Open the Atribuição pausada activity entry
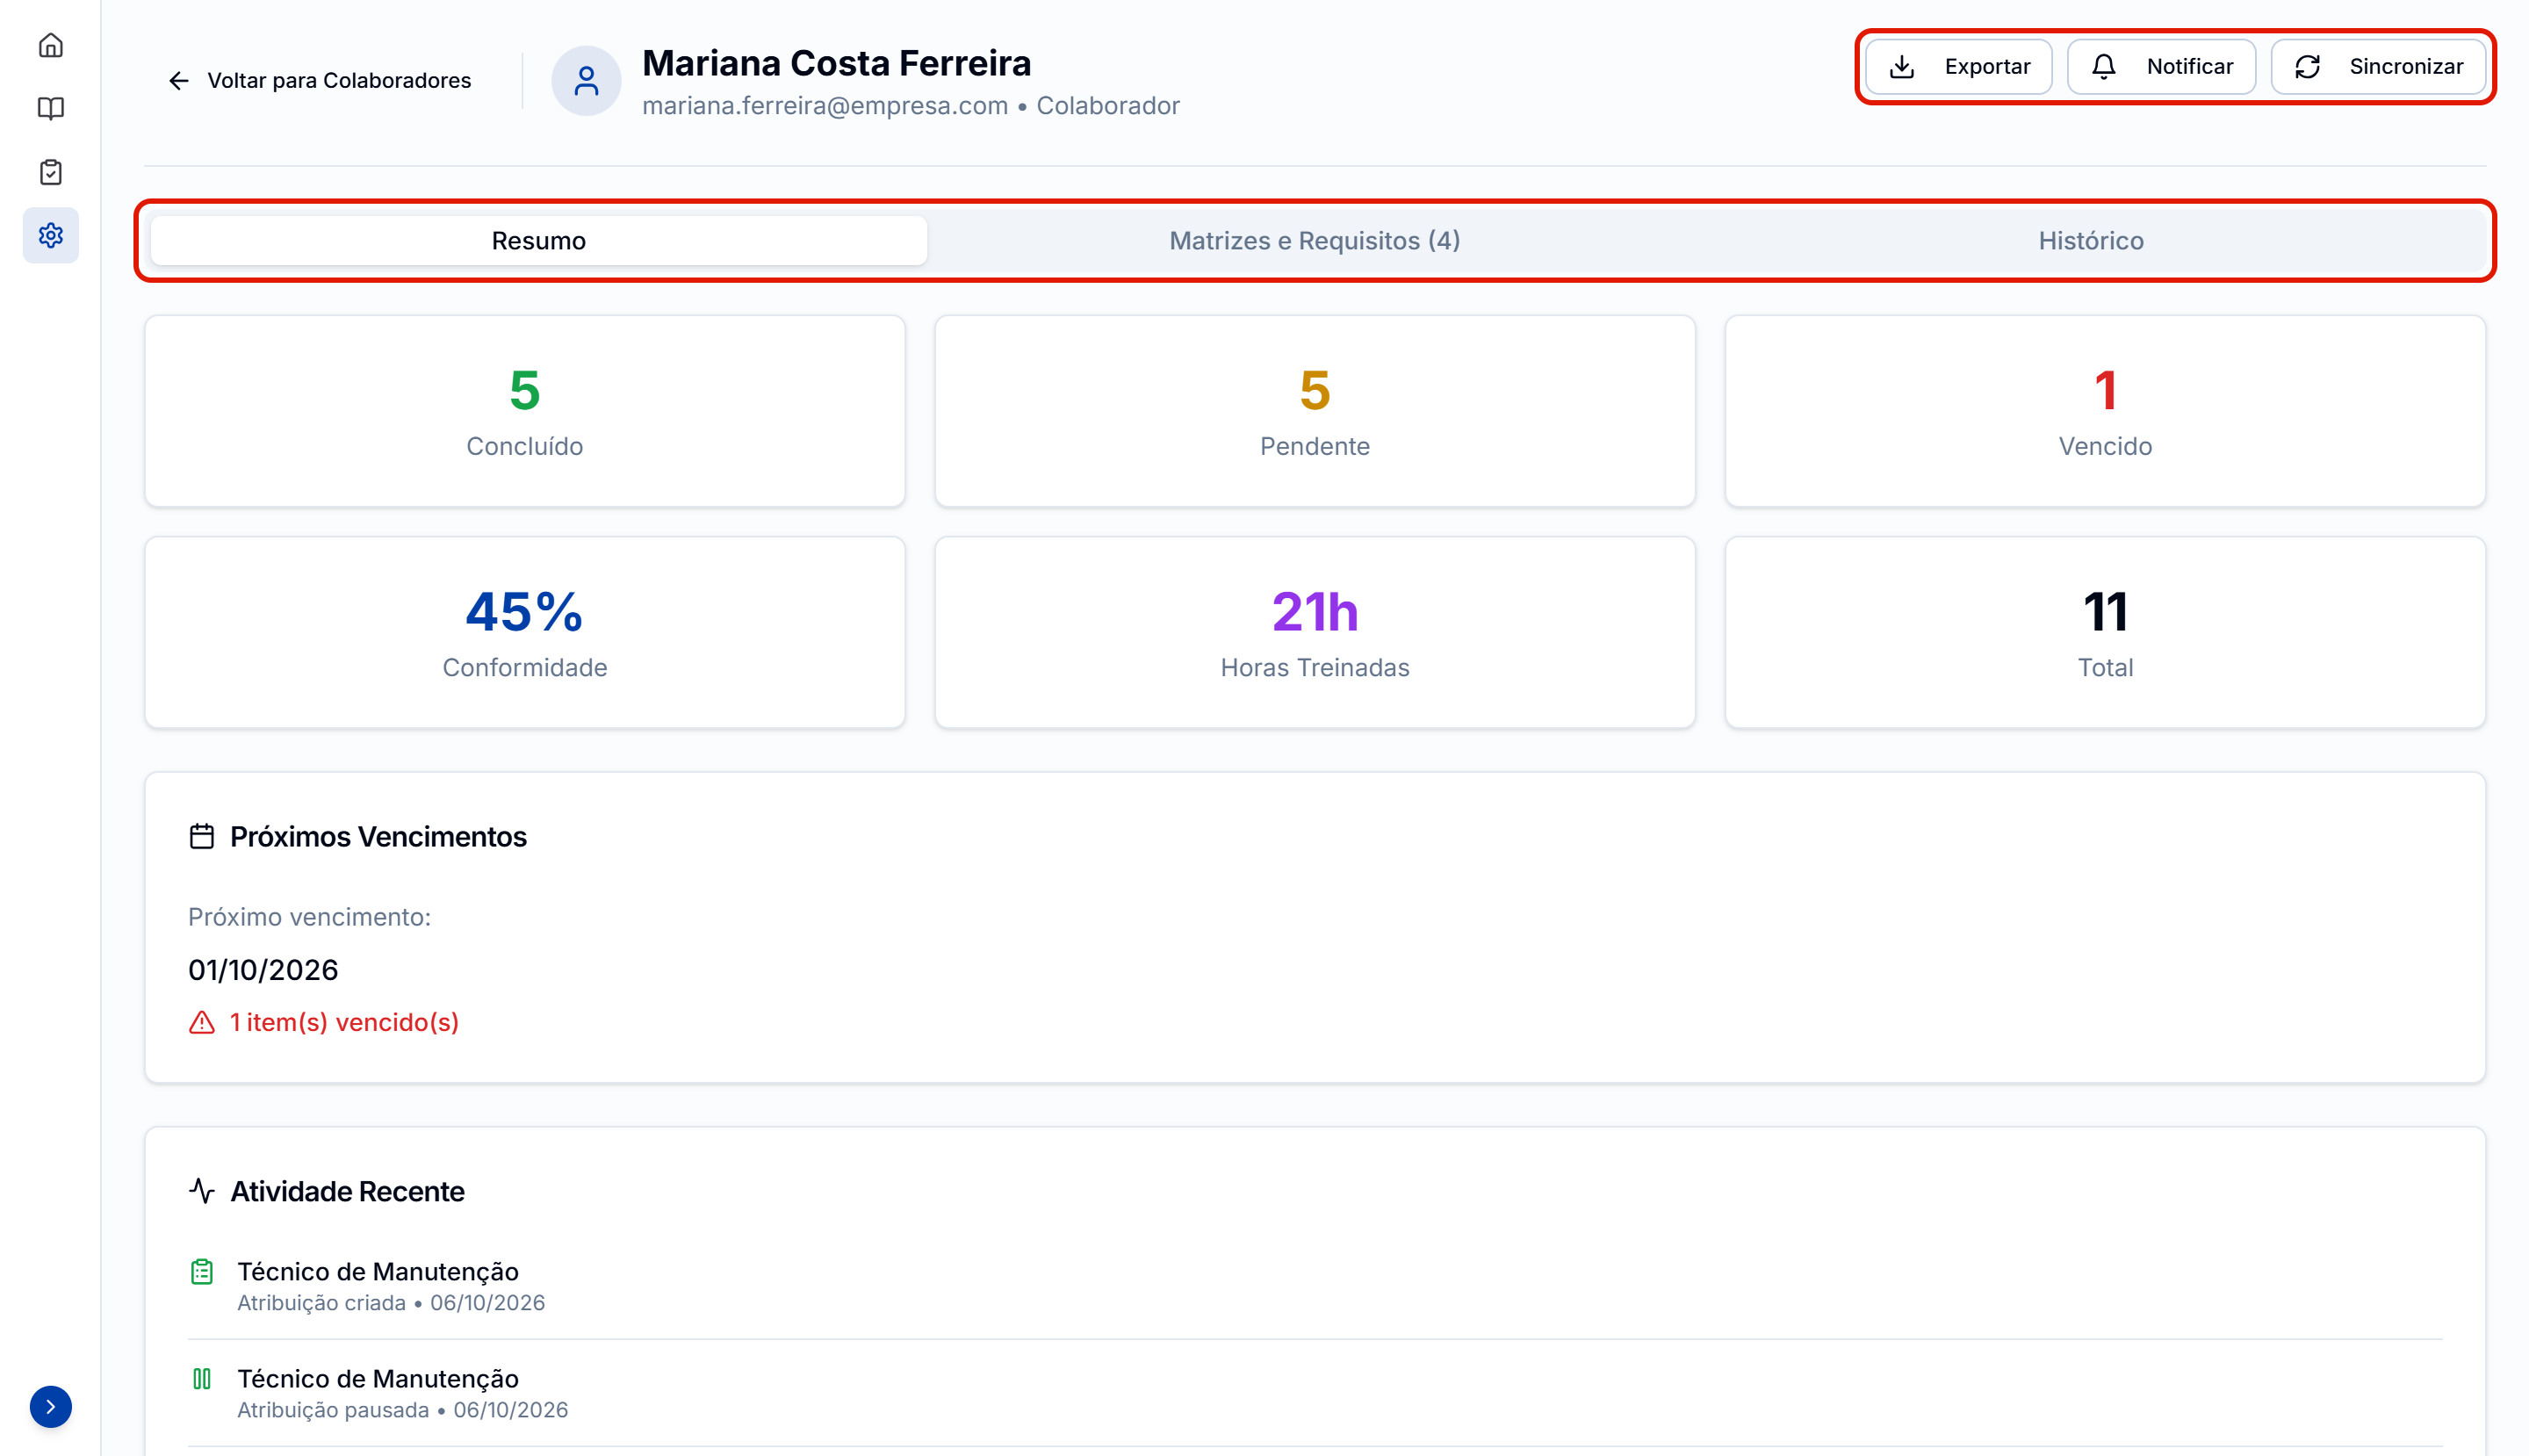 pos(1314,1393)
